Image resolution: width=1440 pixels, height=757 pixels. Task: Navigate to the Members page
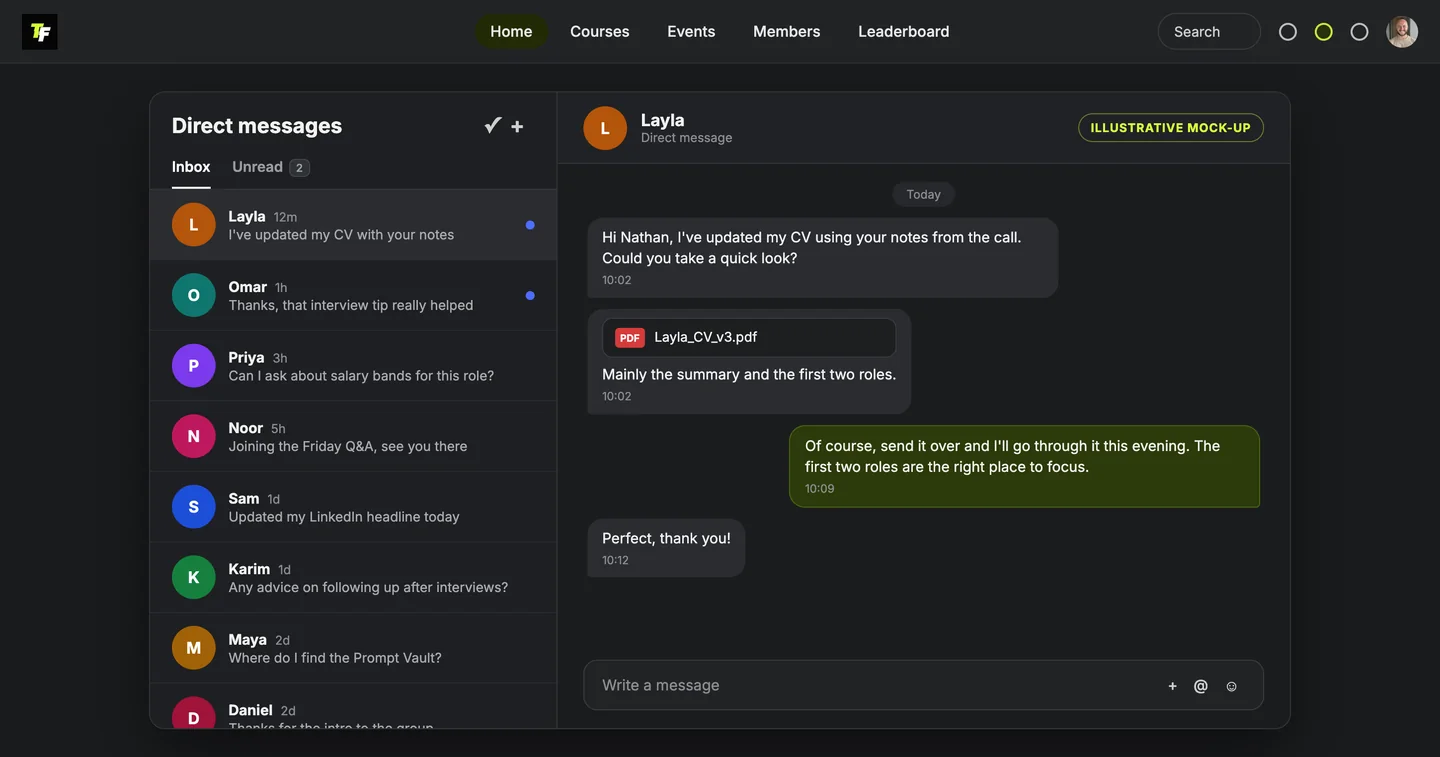(787, 32)
